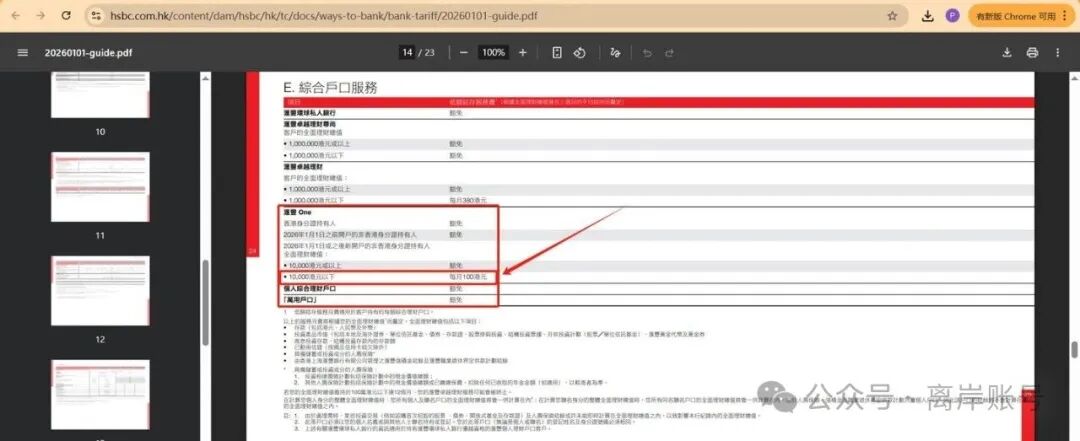Screen dimensions: 1080x441
Task: Edit the current page number field showing 14
Action: 408,52
